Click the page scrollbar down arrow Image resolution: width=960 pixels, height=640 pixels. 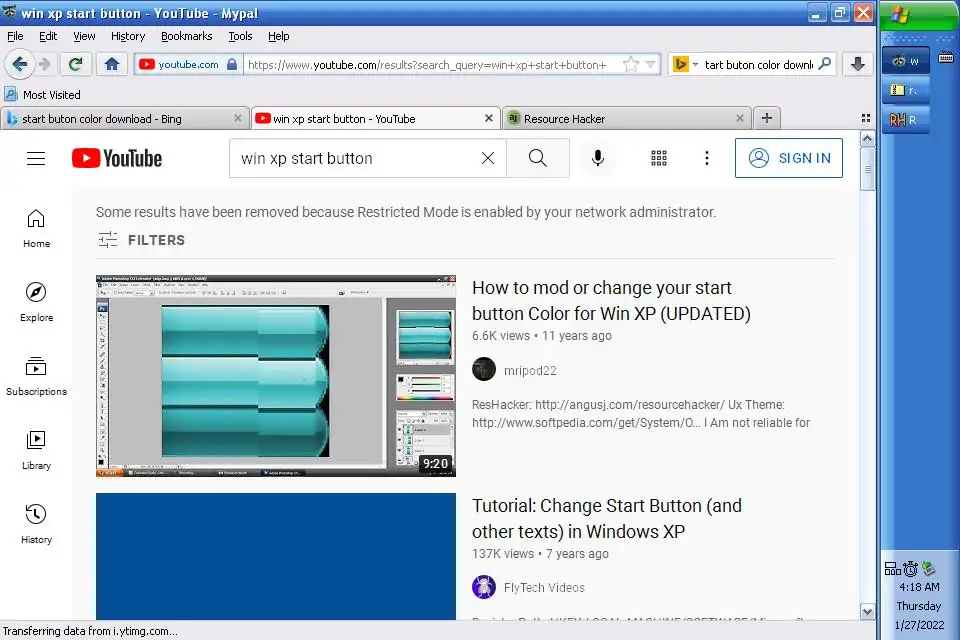pyautogui.click(x=867, y=611)
